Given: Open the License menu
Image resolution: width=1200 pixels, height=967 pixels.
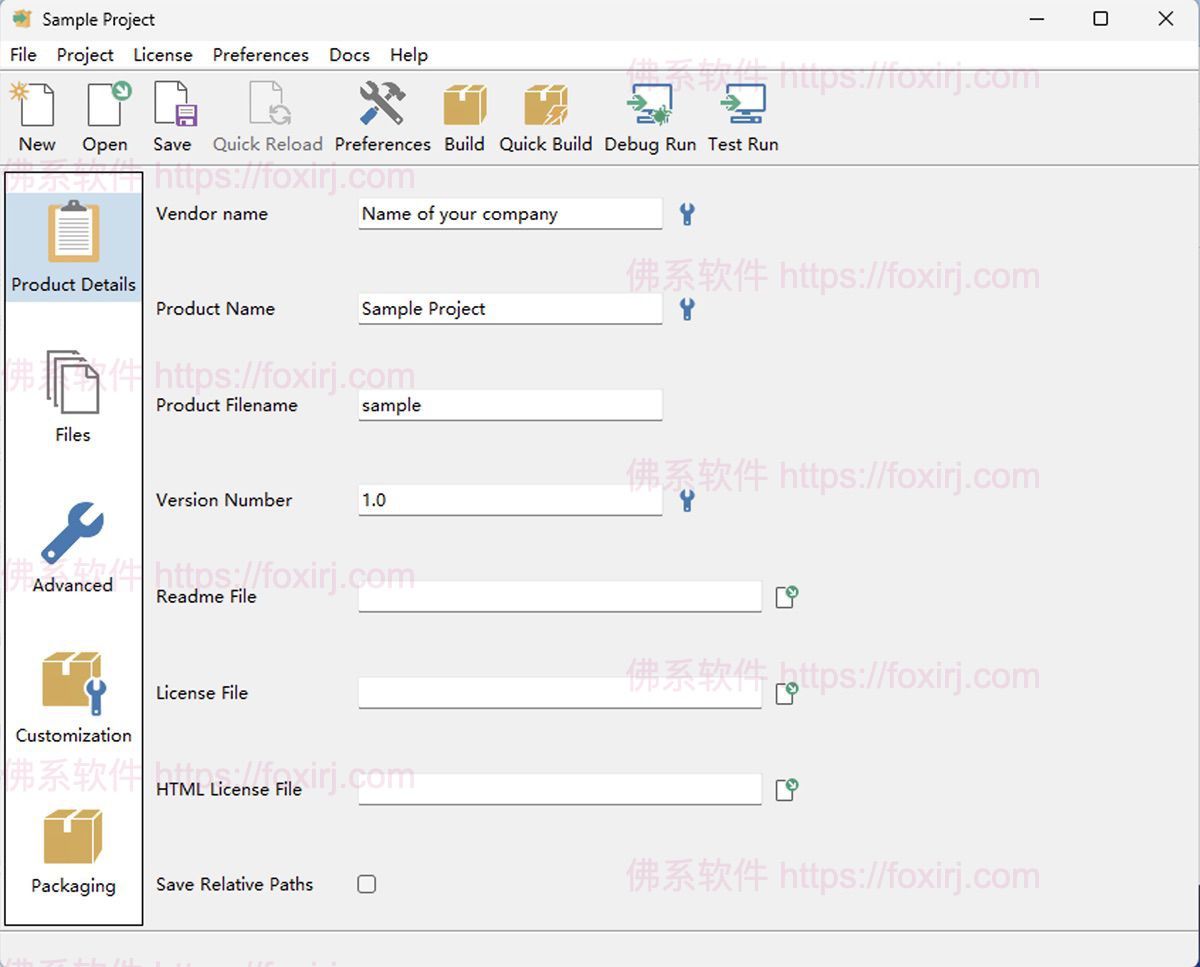Looking at the screenshot, I should click(x=162, y=55).
